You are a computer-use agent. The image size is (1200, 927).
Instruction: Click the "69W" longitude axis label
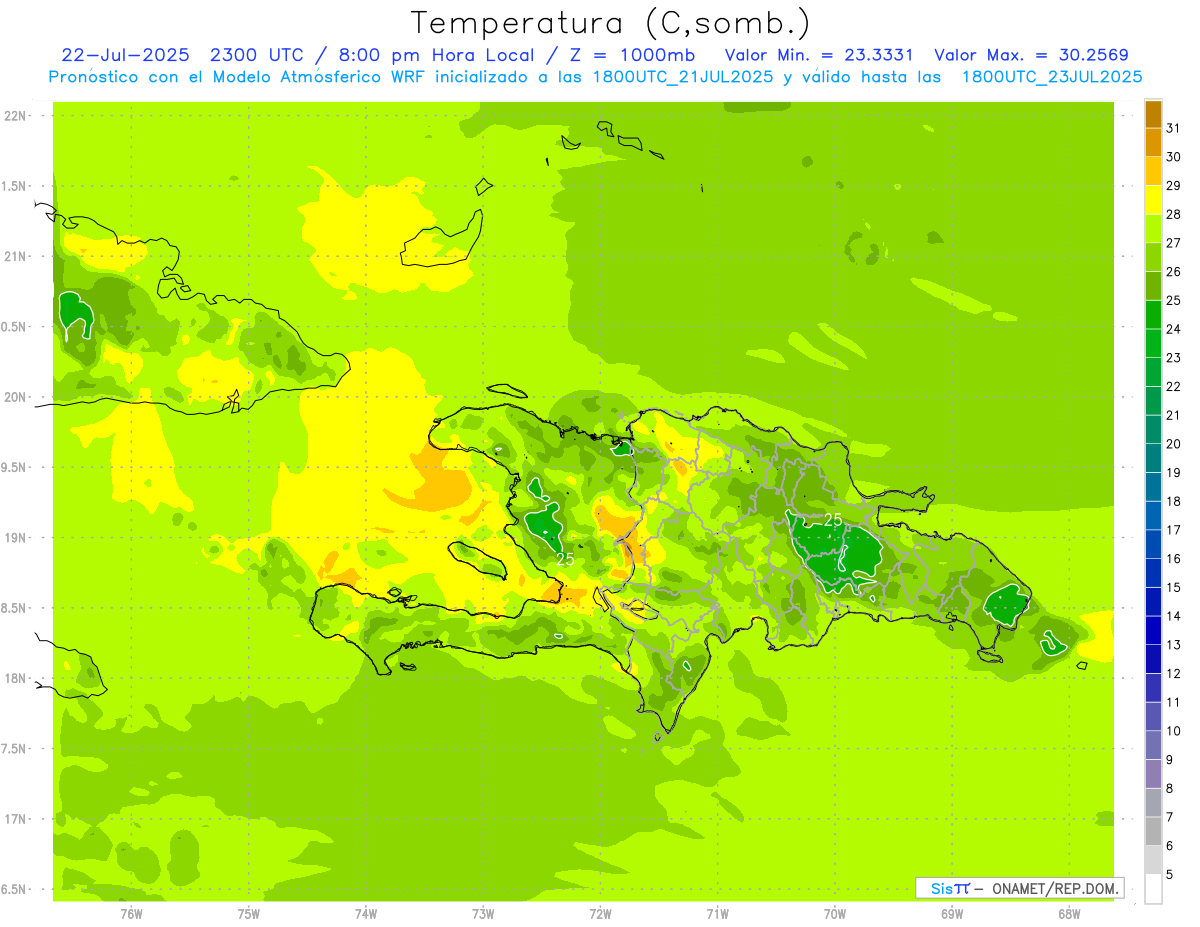point(952,913)
